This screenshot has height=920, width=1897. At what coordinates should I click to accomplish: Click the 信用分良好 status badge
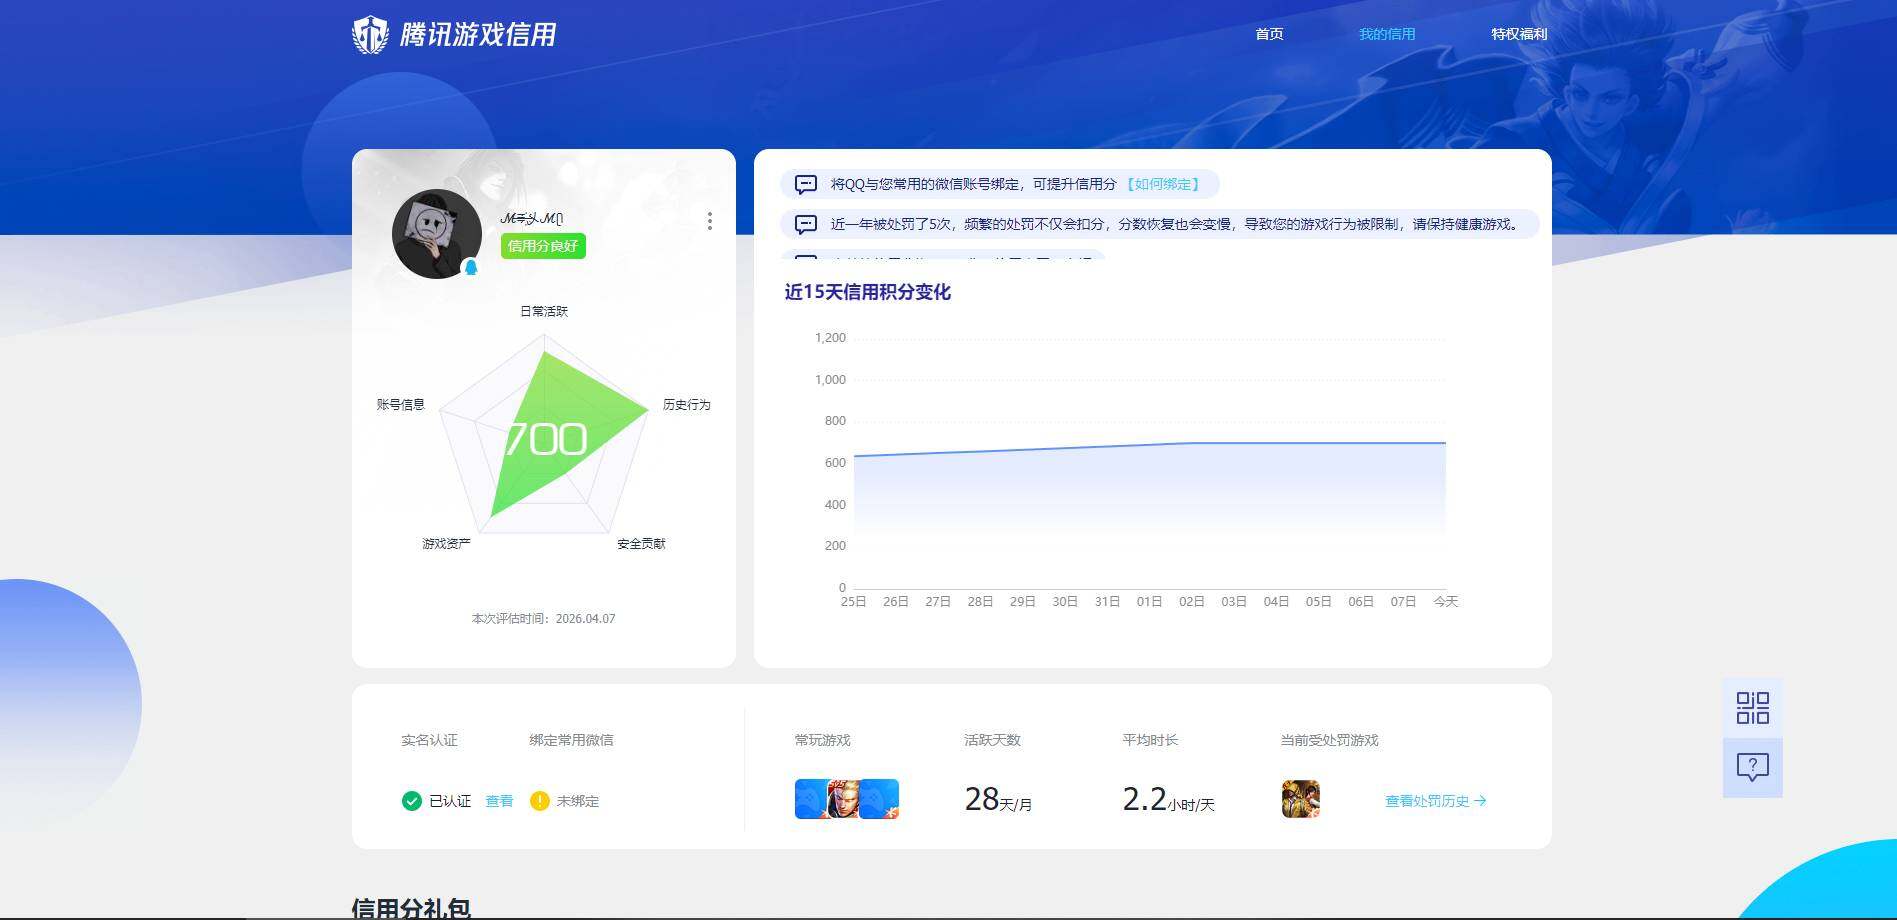pyautogui.click(x=541, y=246)
